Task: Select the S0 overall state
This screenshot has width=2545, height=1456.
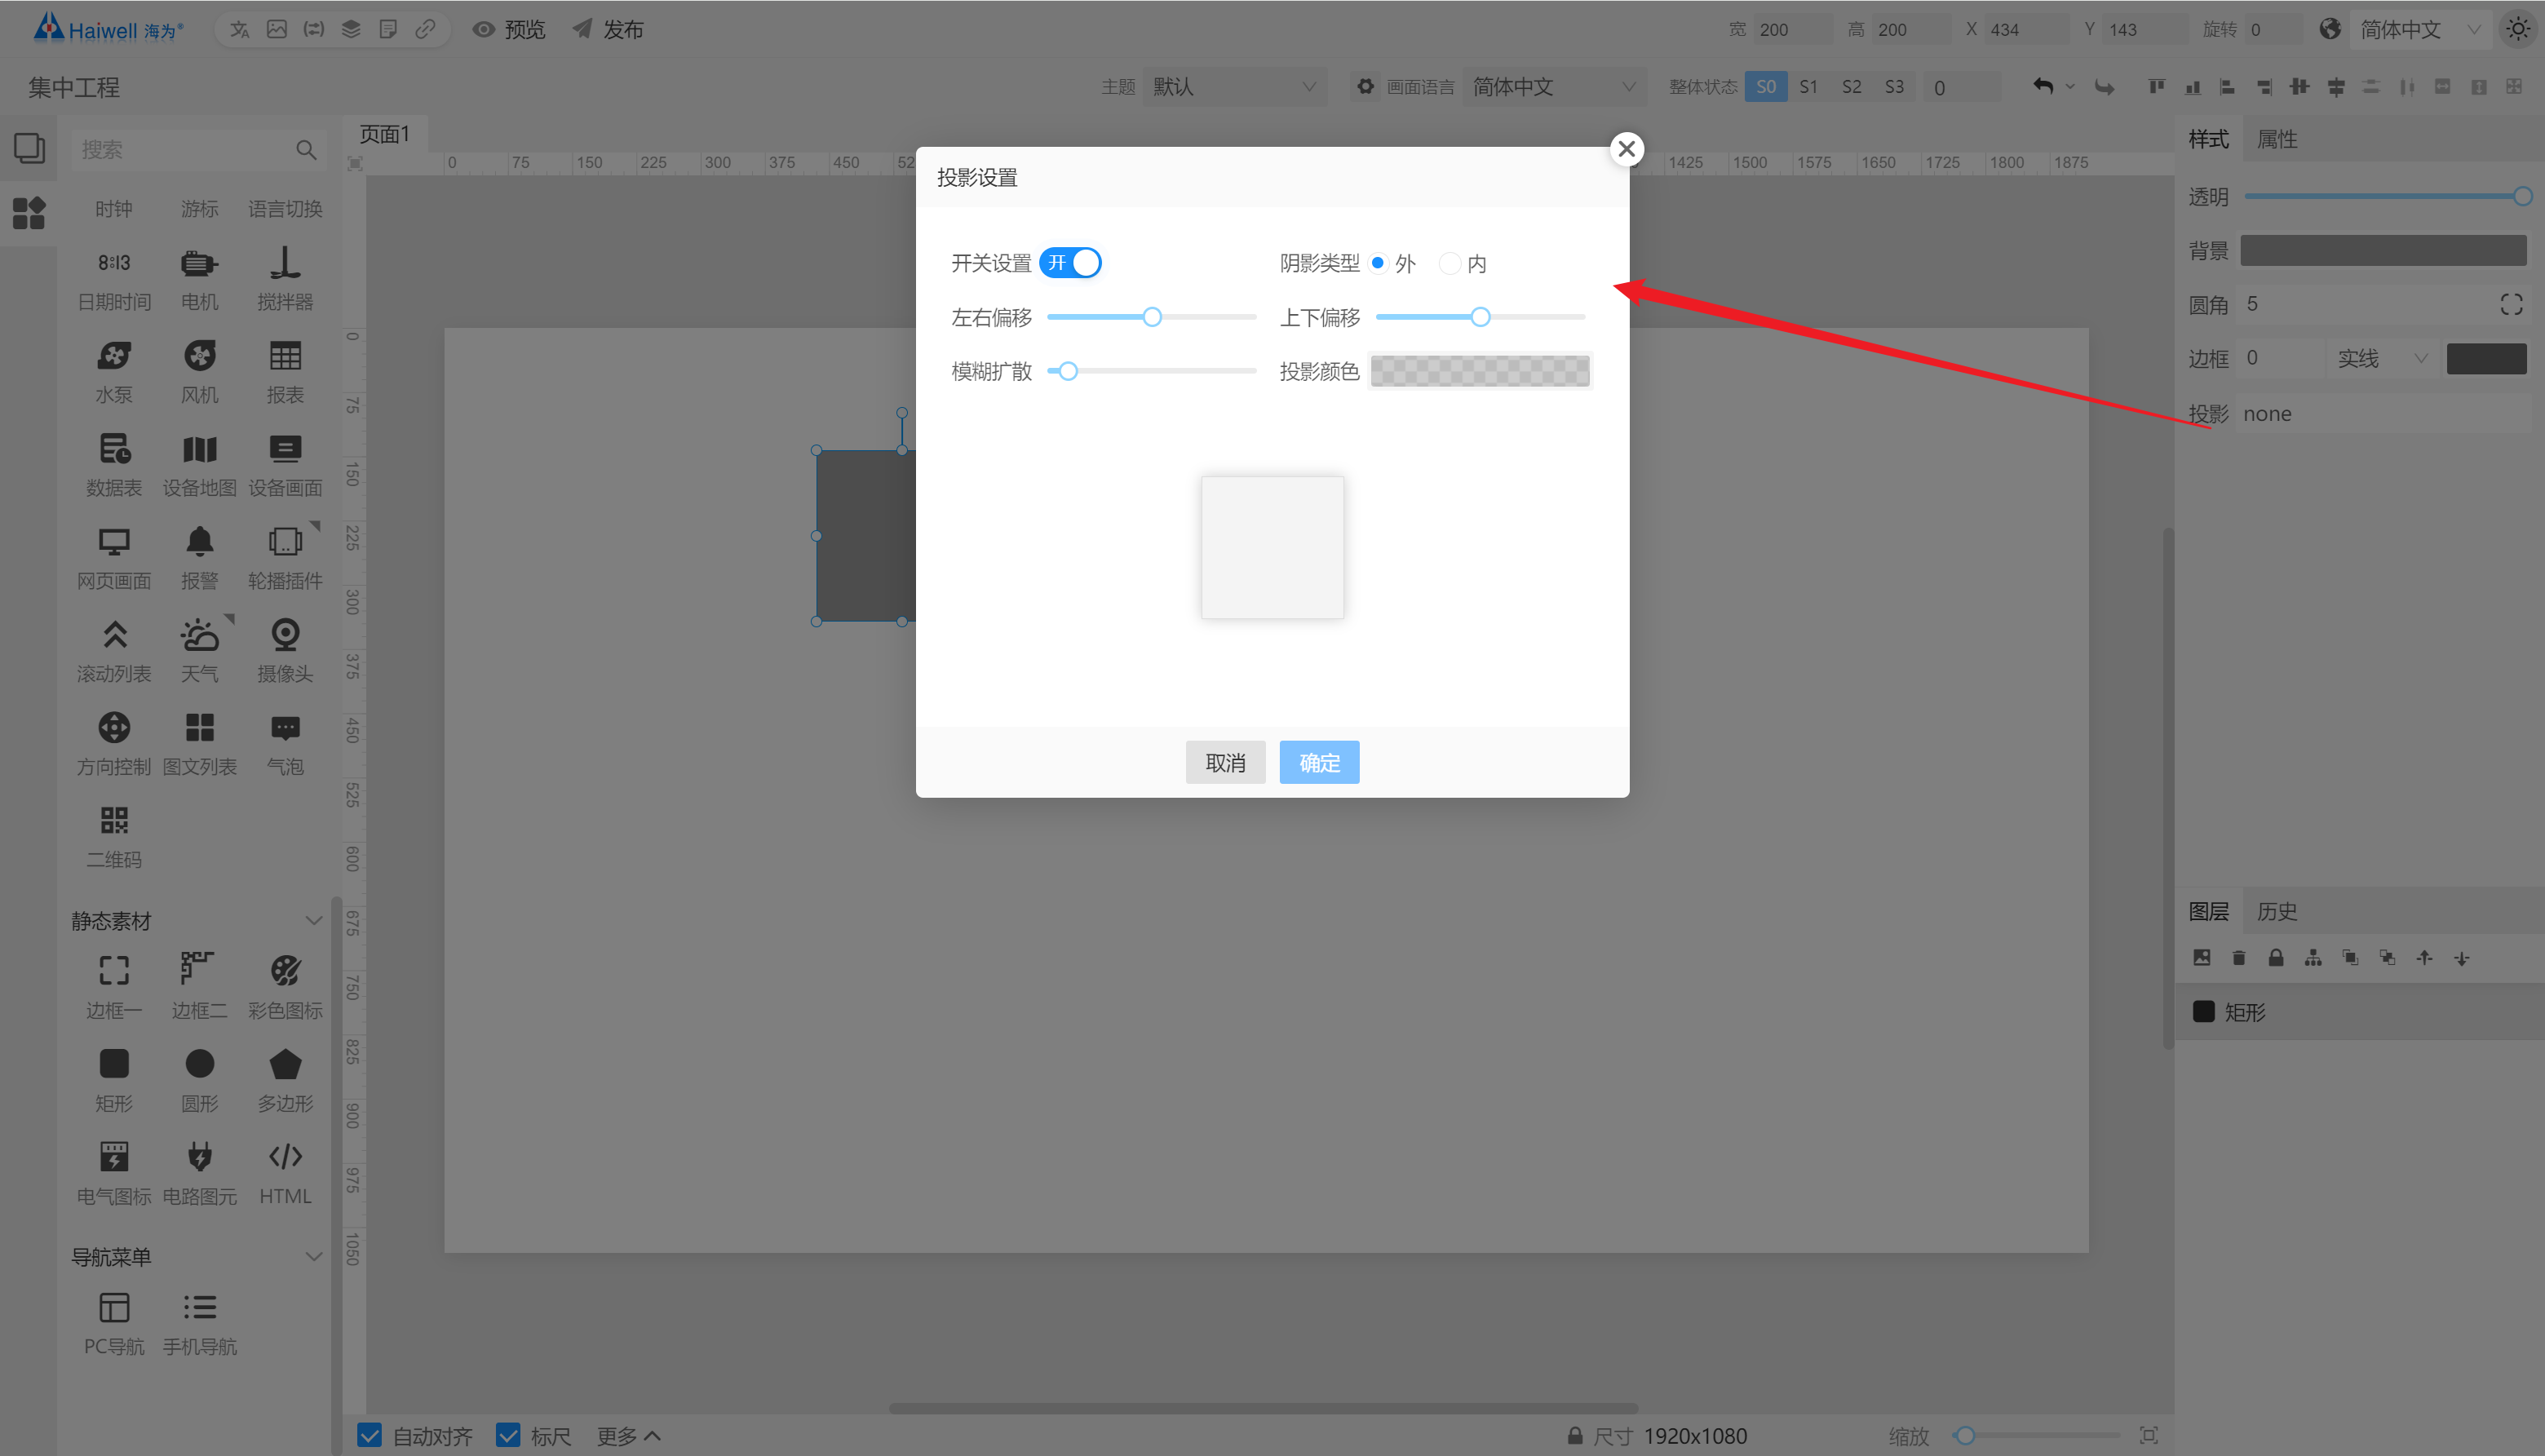Action: pos(1766,87)
